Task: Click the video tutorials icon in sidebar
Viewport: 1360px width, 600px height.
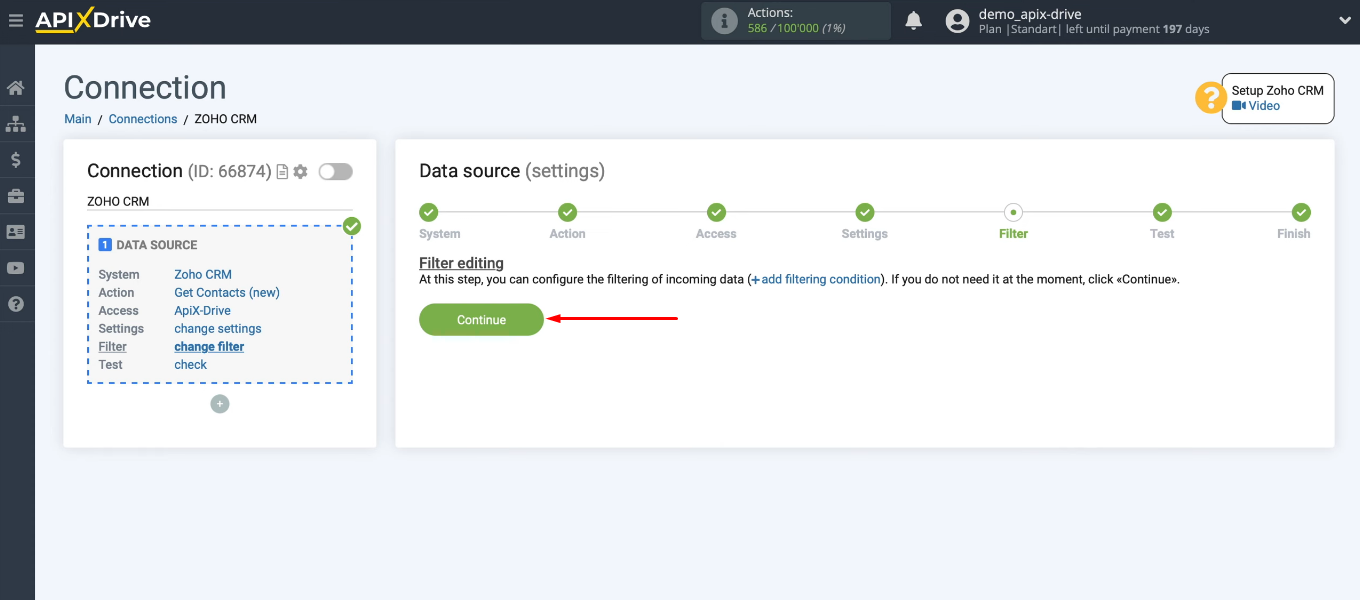Action: [x=16, y=268]
